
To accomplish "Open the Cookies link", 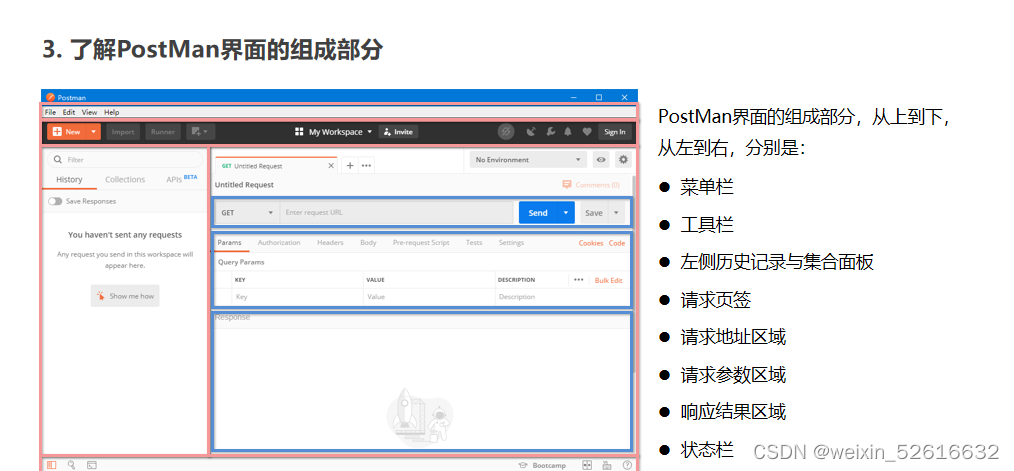I will click(591, 243).
